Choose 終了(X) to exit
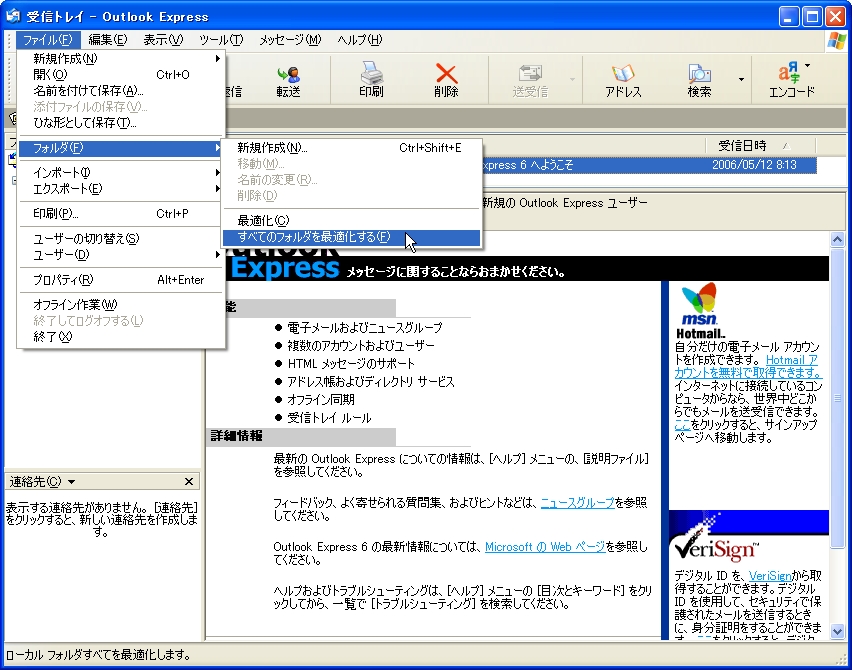Image resolution: width=852 pixels, height=670 pixels. tap(121, 337)
